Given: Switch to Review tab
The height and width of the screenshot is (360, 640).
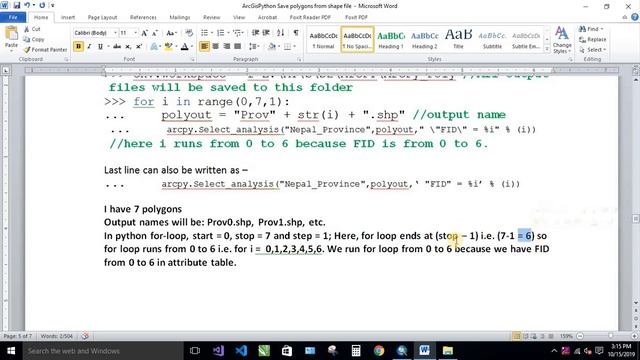Looking at the screenshot, I should pyautogui.click(x=211, y=17).
